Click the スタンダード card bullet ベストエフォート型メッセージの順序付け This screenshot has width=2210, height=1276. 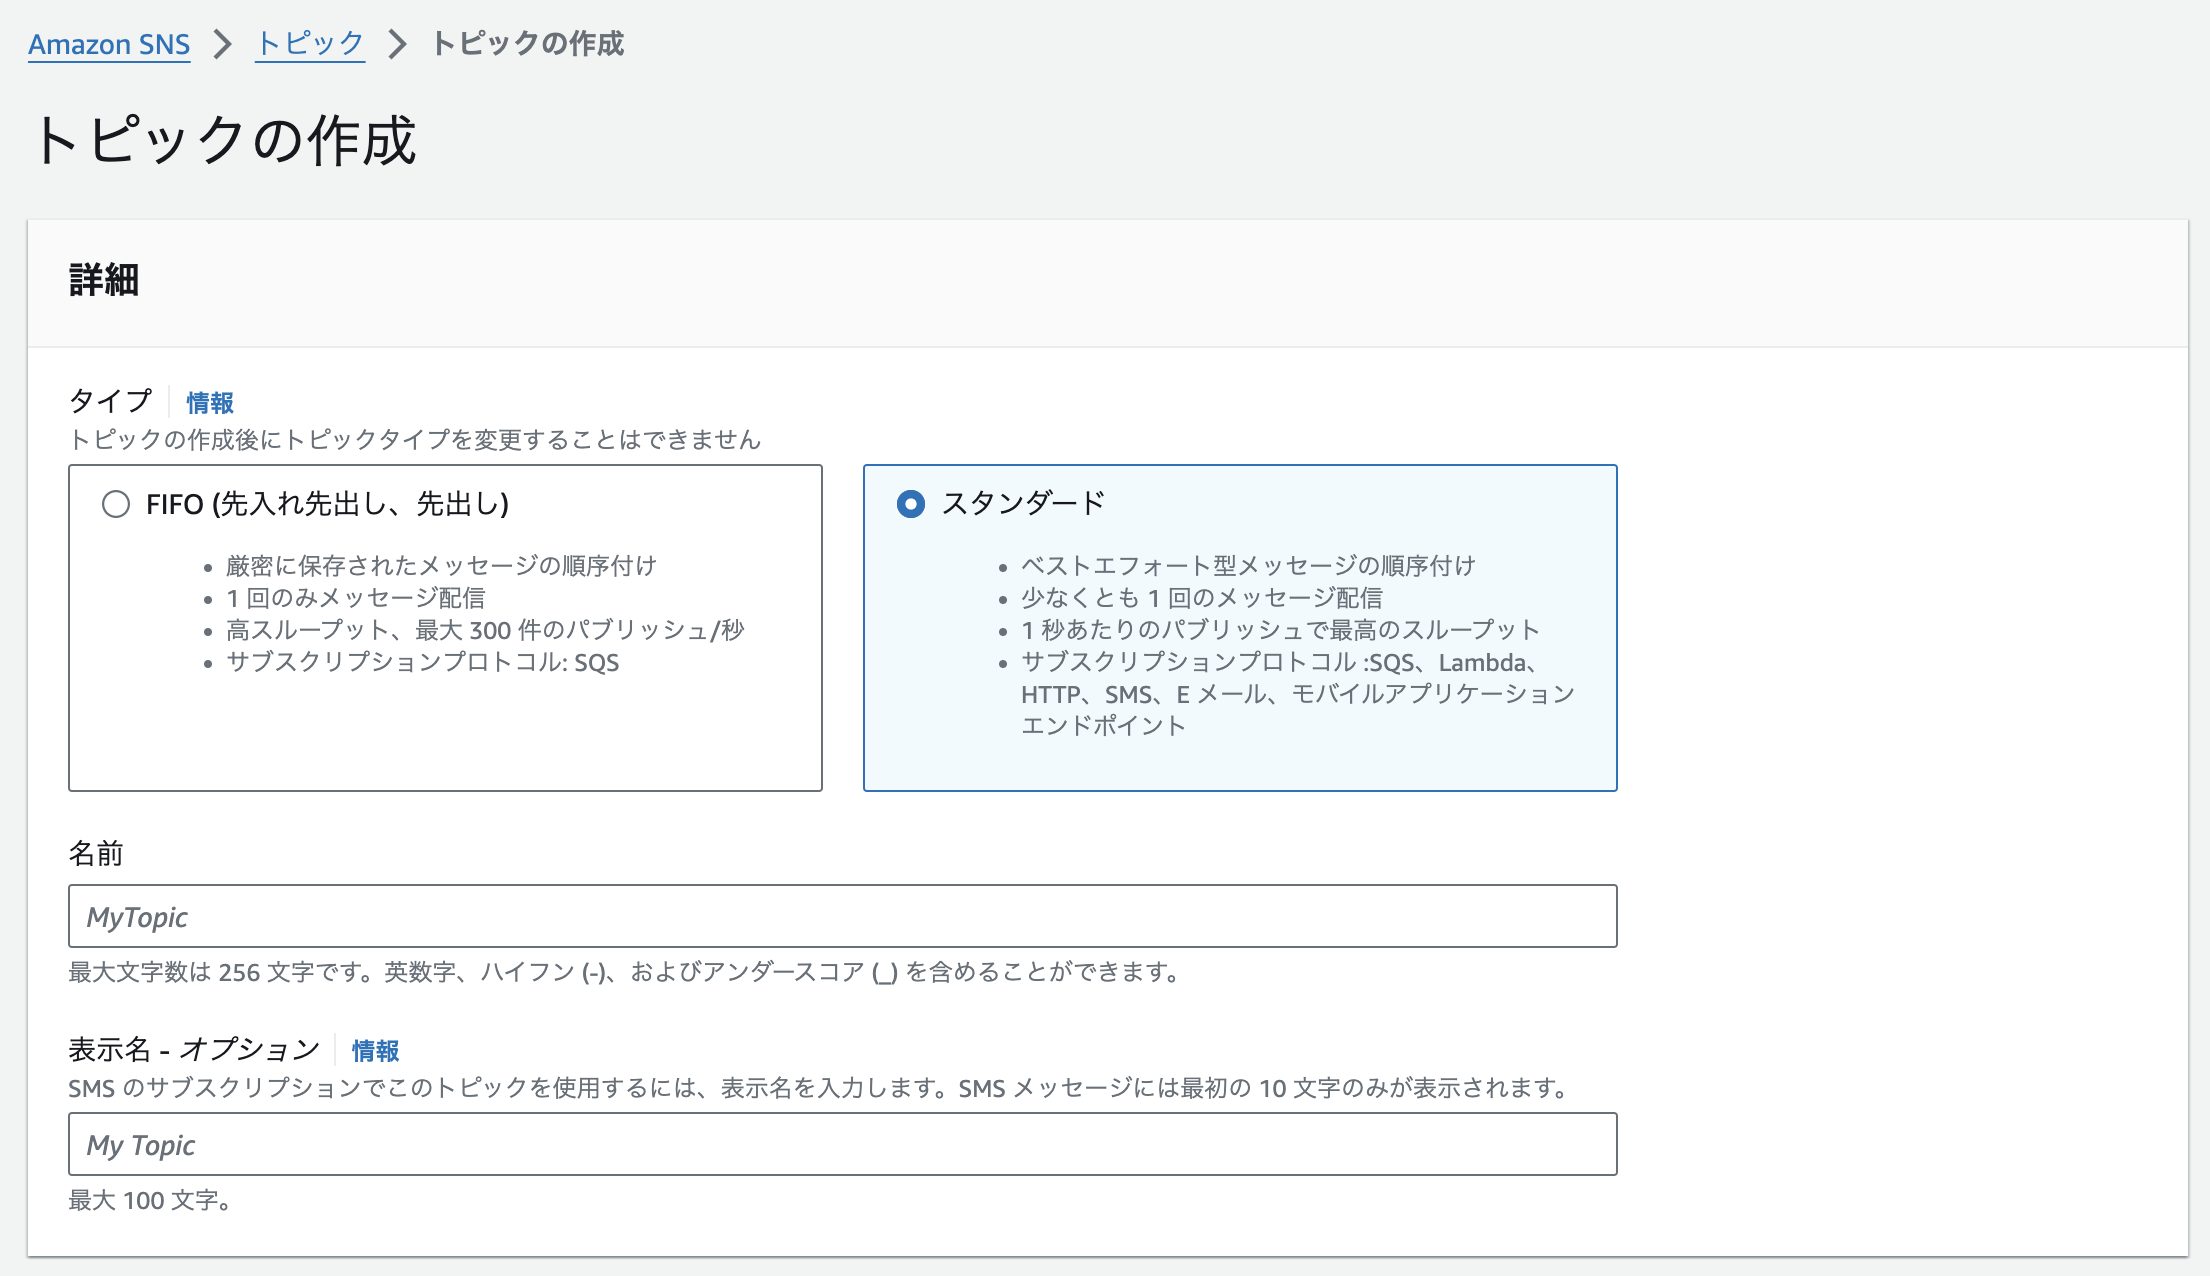coord(1248,566)
